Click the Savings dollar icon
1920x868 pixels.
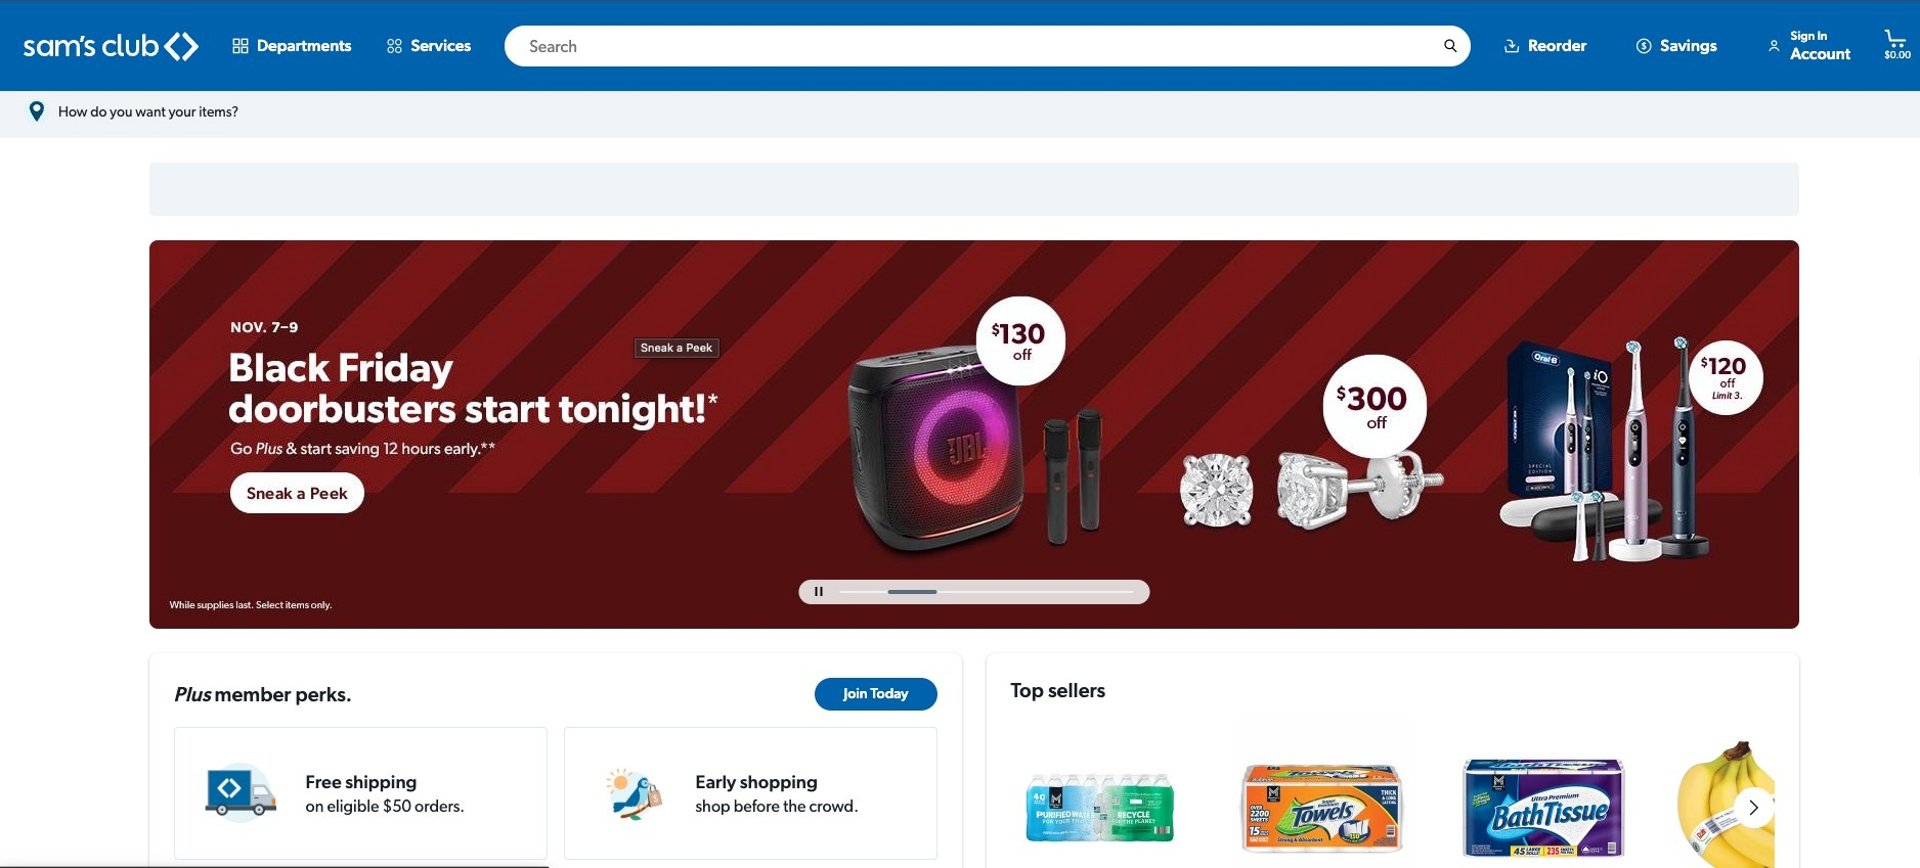pos(1643,46)
